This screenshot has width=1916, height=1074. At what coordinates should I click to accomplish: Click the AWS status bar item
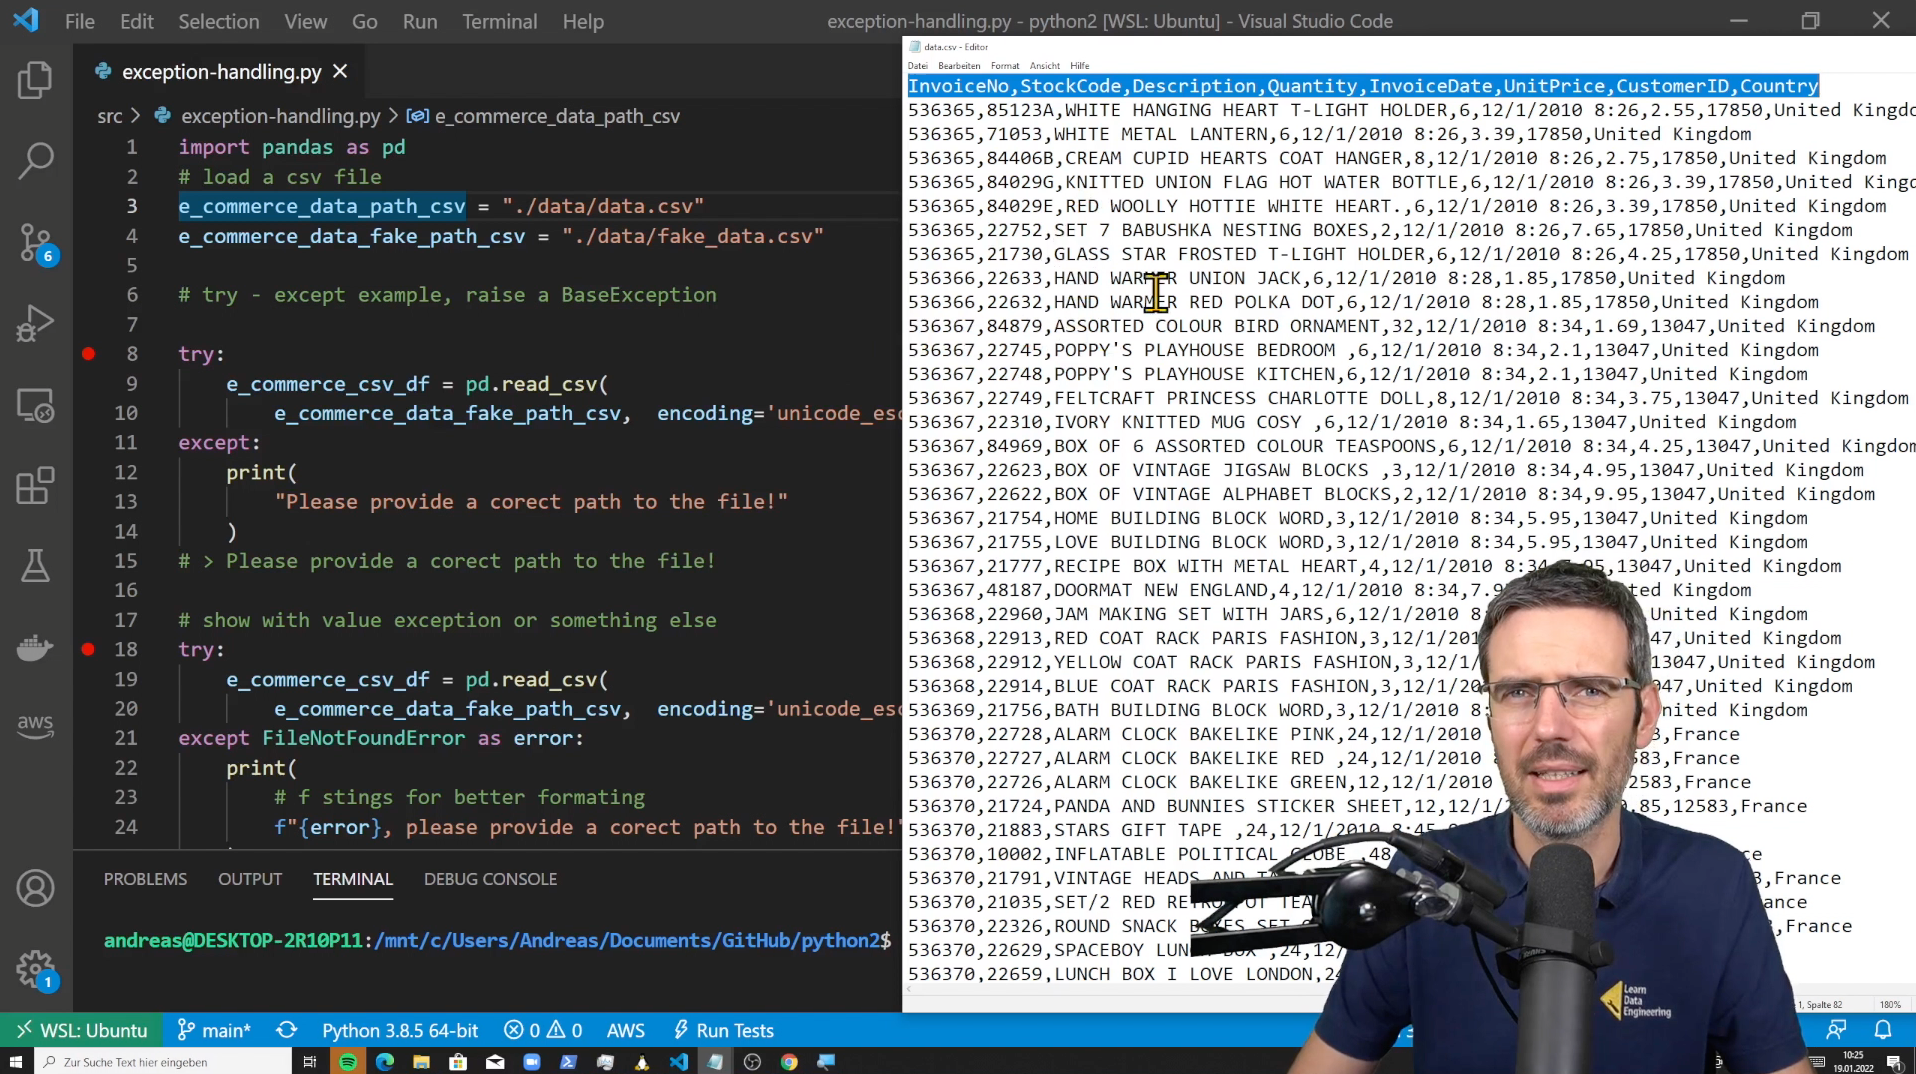click(x=625, y=1030)
